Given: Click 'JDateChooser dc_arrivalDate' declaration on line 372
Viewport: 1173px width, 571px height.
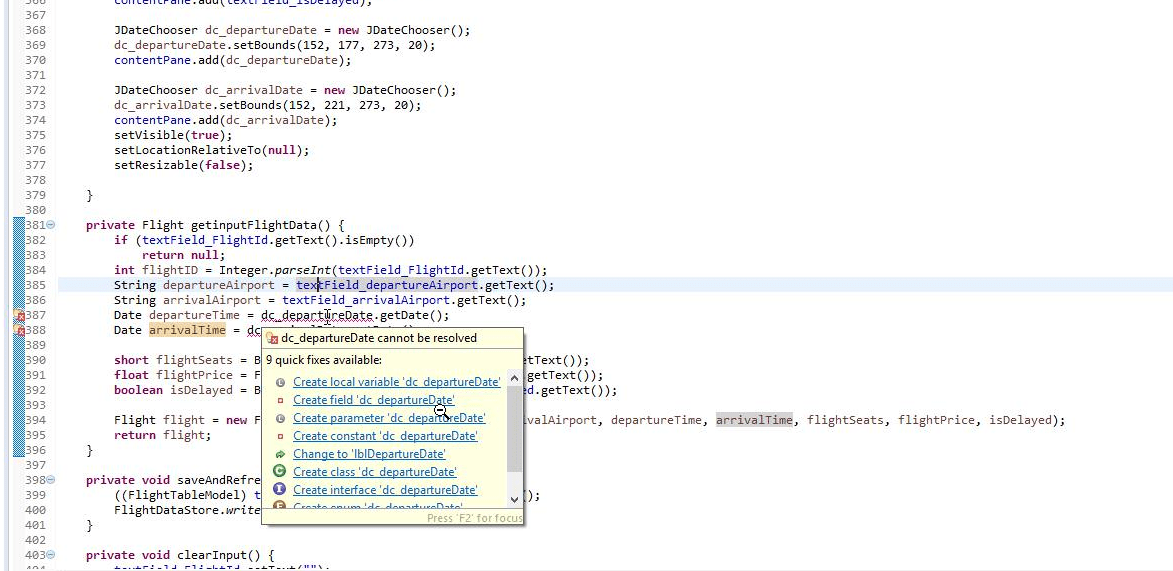Looking at the screenshot, I should [x=209, y=90].
